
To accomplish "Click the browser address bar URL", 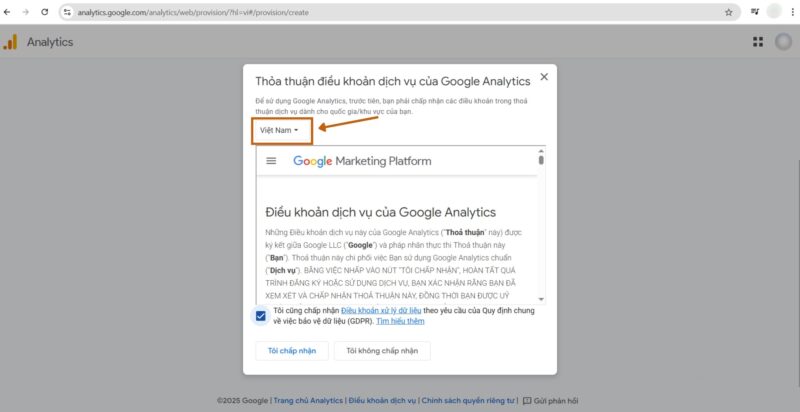I will (x=193, y=12).
